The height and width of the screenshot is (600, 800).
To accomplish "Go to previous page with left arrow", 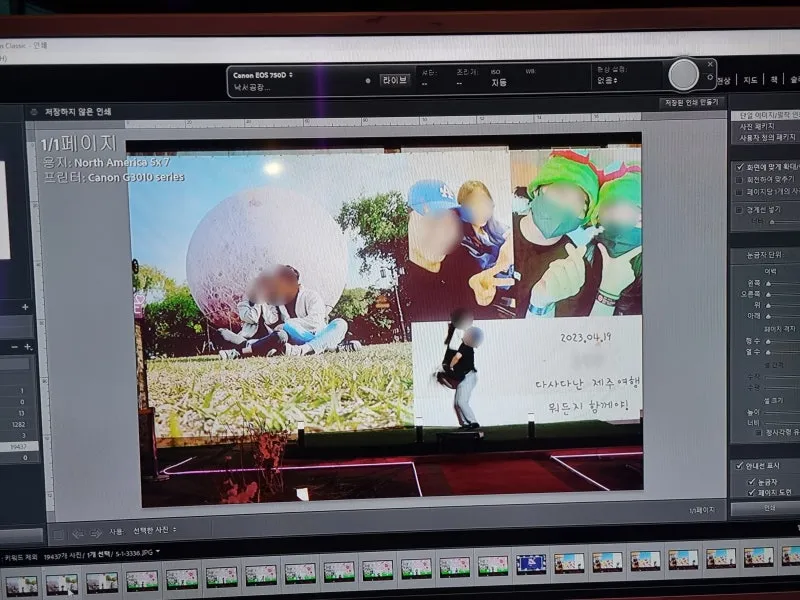I will coord(76,533).
